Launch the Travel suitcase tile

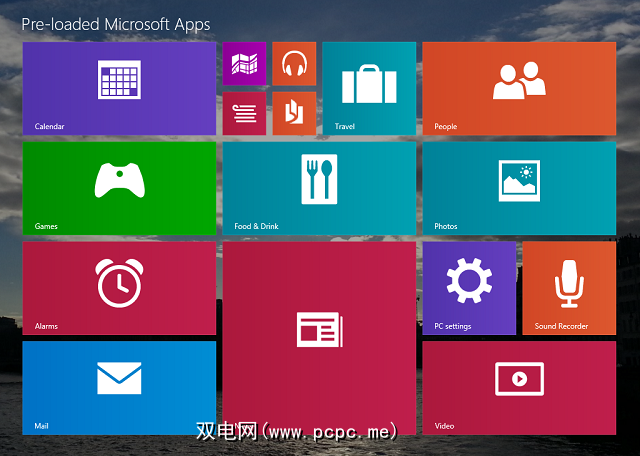(369, 88)
